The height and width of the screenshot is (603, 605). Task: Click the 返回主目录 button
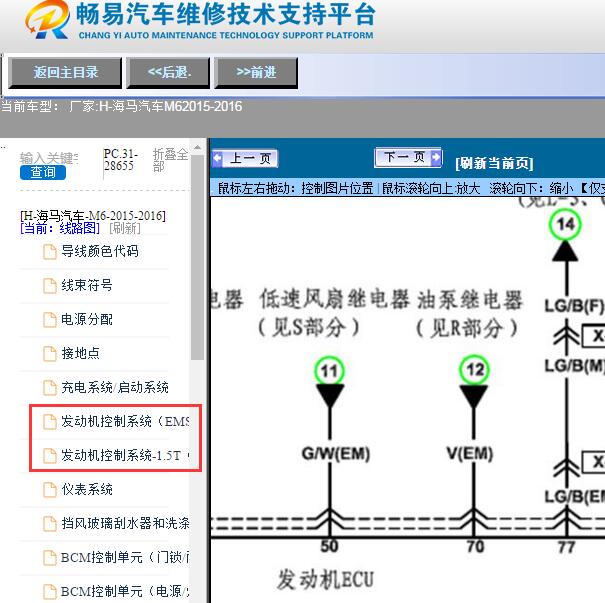[65, 73]
